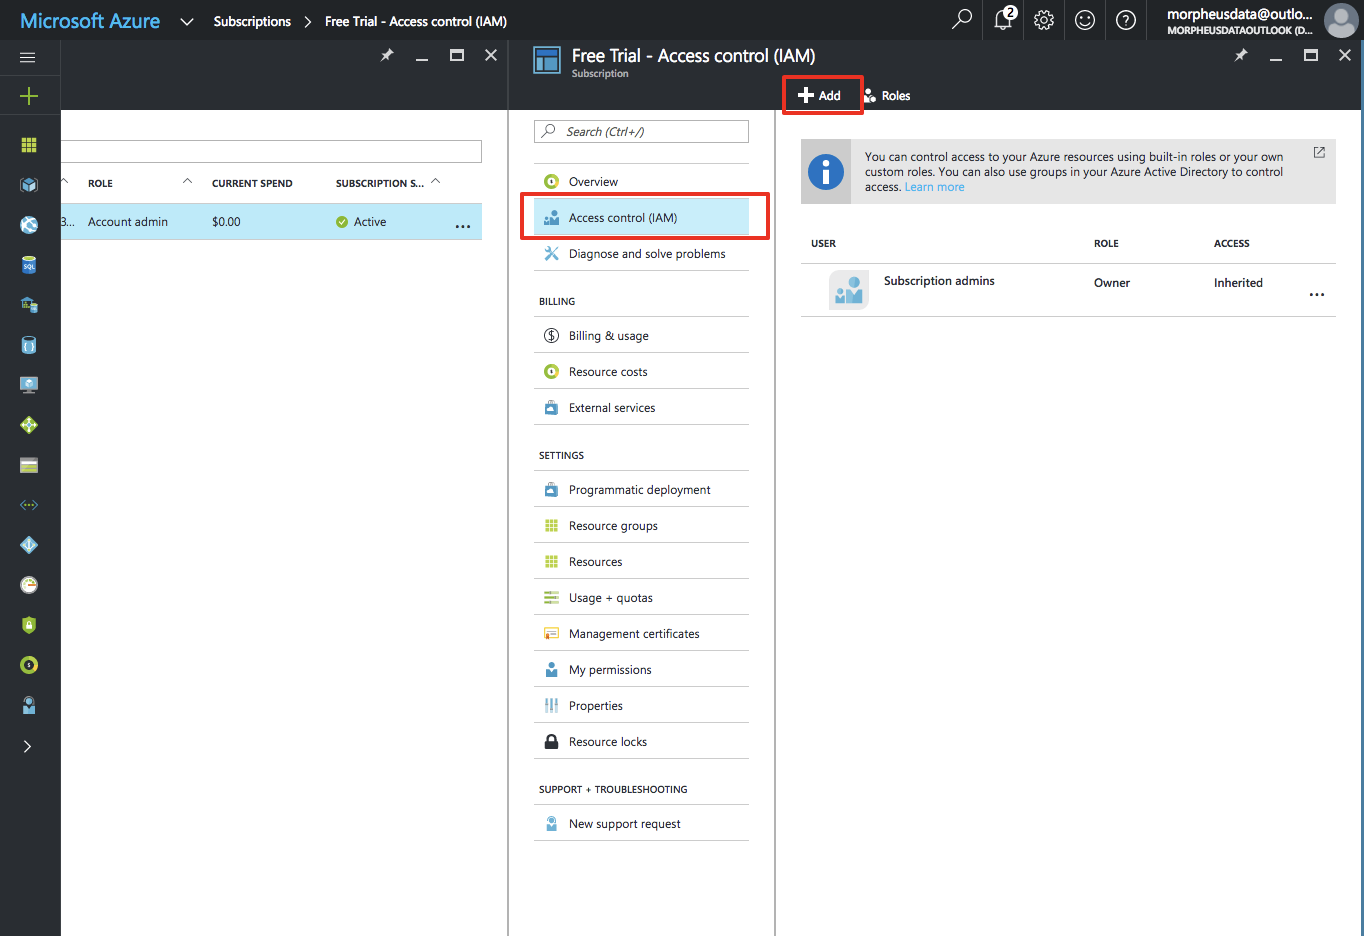Screen dimensions: 1364x936
Task: Open Resource costs
Action: point(641,372)
